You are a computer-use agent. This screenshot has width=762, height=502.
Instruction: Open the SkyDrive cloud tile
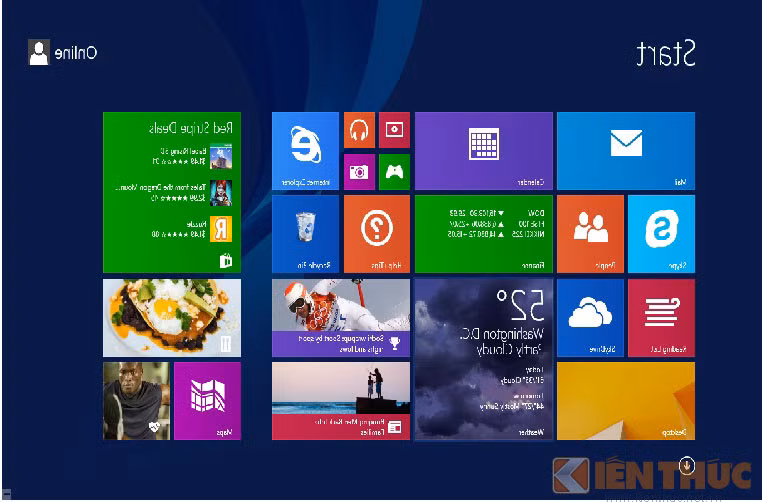(590, 317)
